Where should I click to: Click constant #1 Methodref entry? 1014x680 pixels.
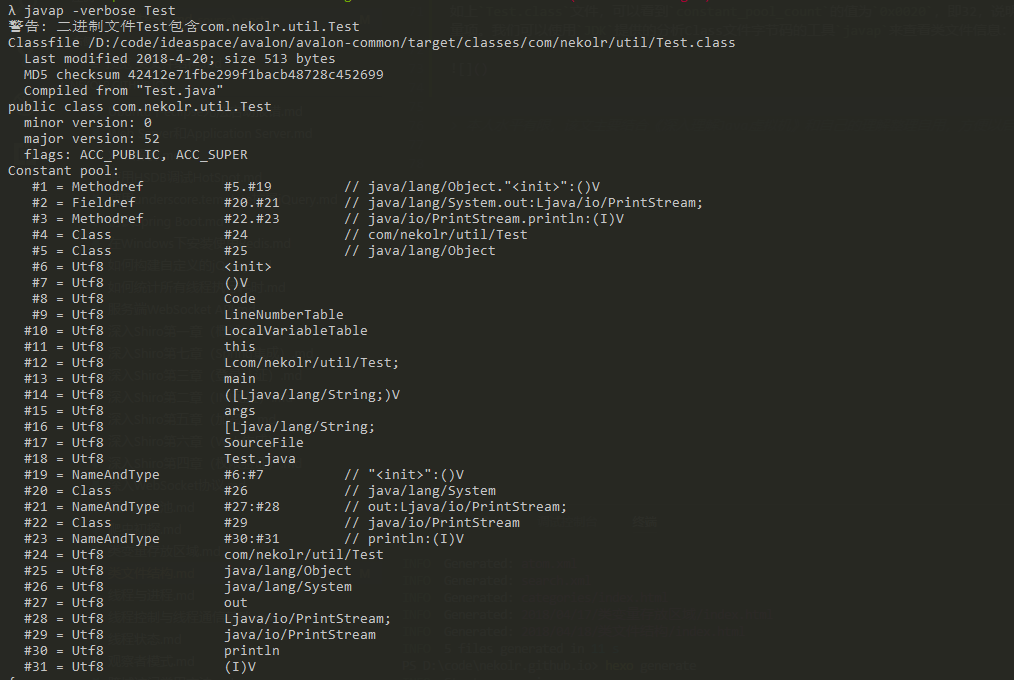pos(316,187)
